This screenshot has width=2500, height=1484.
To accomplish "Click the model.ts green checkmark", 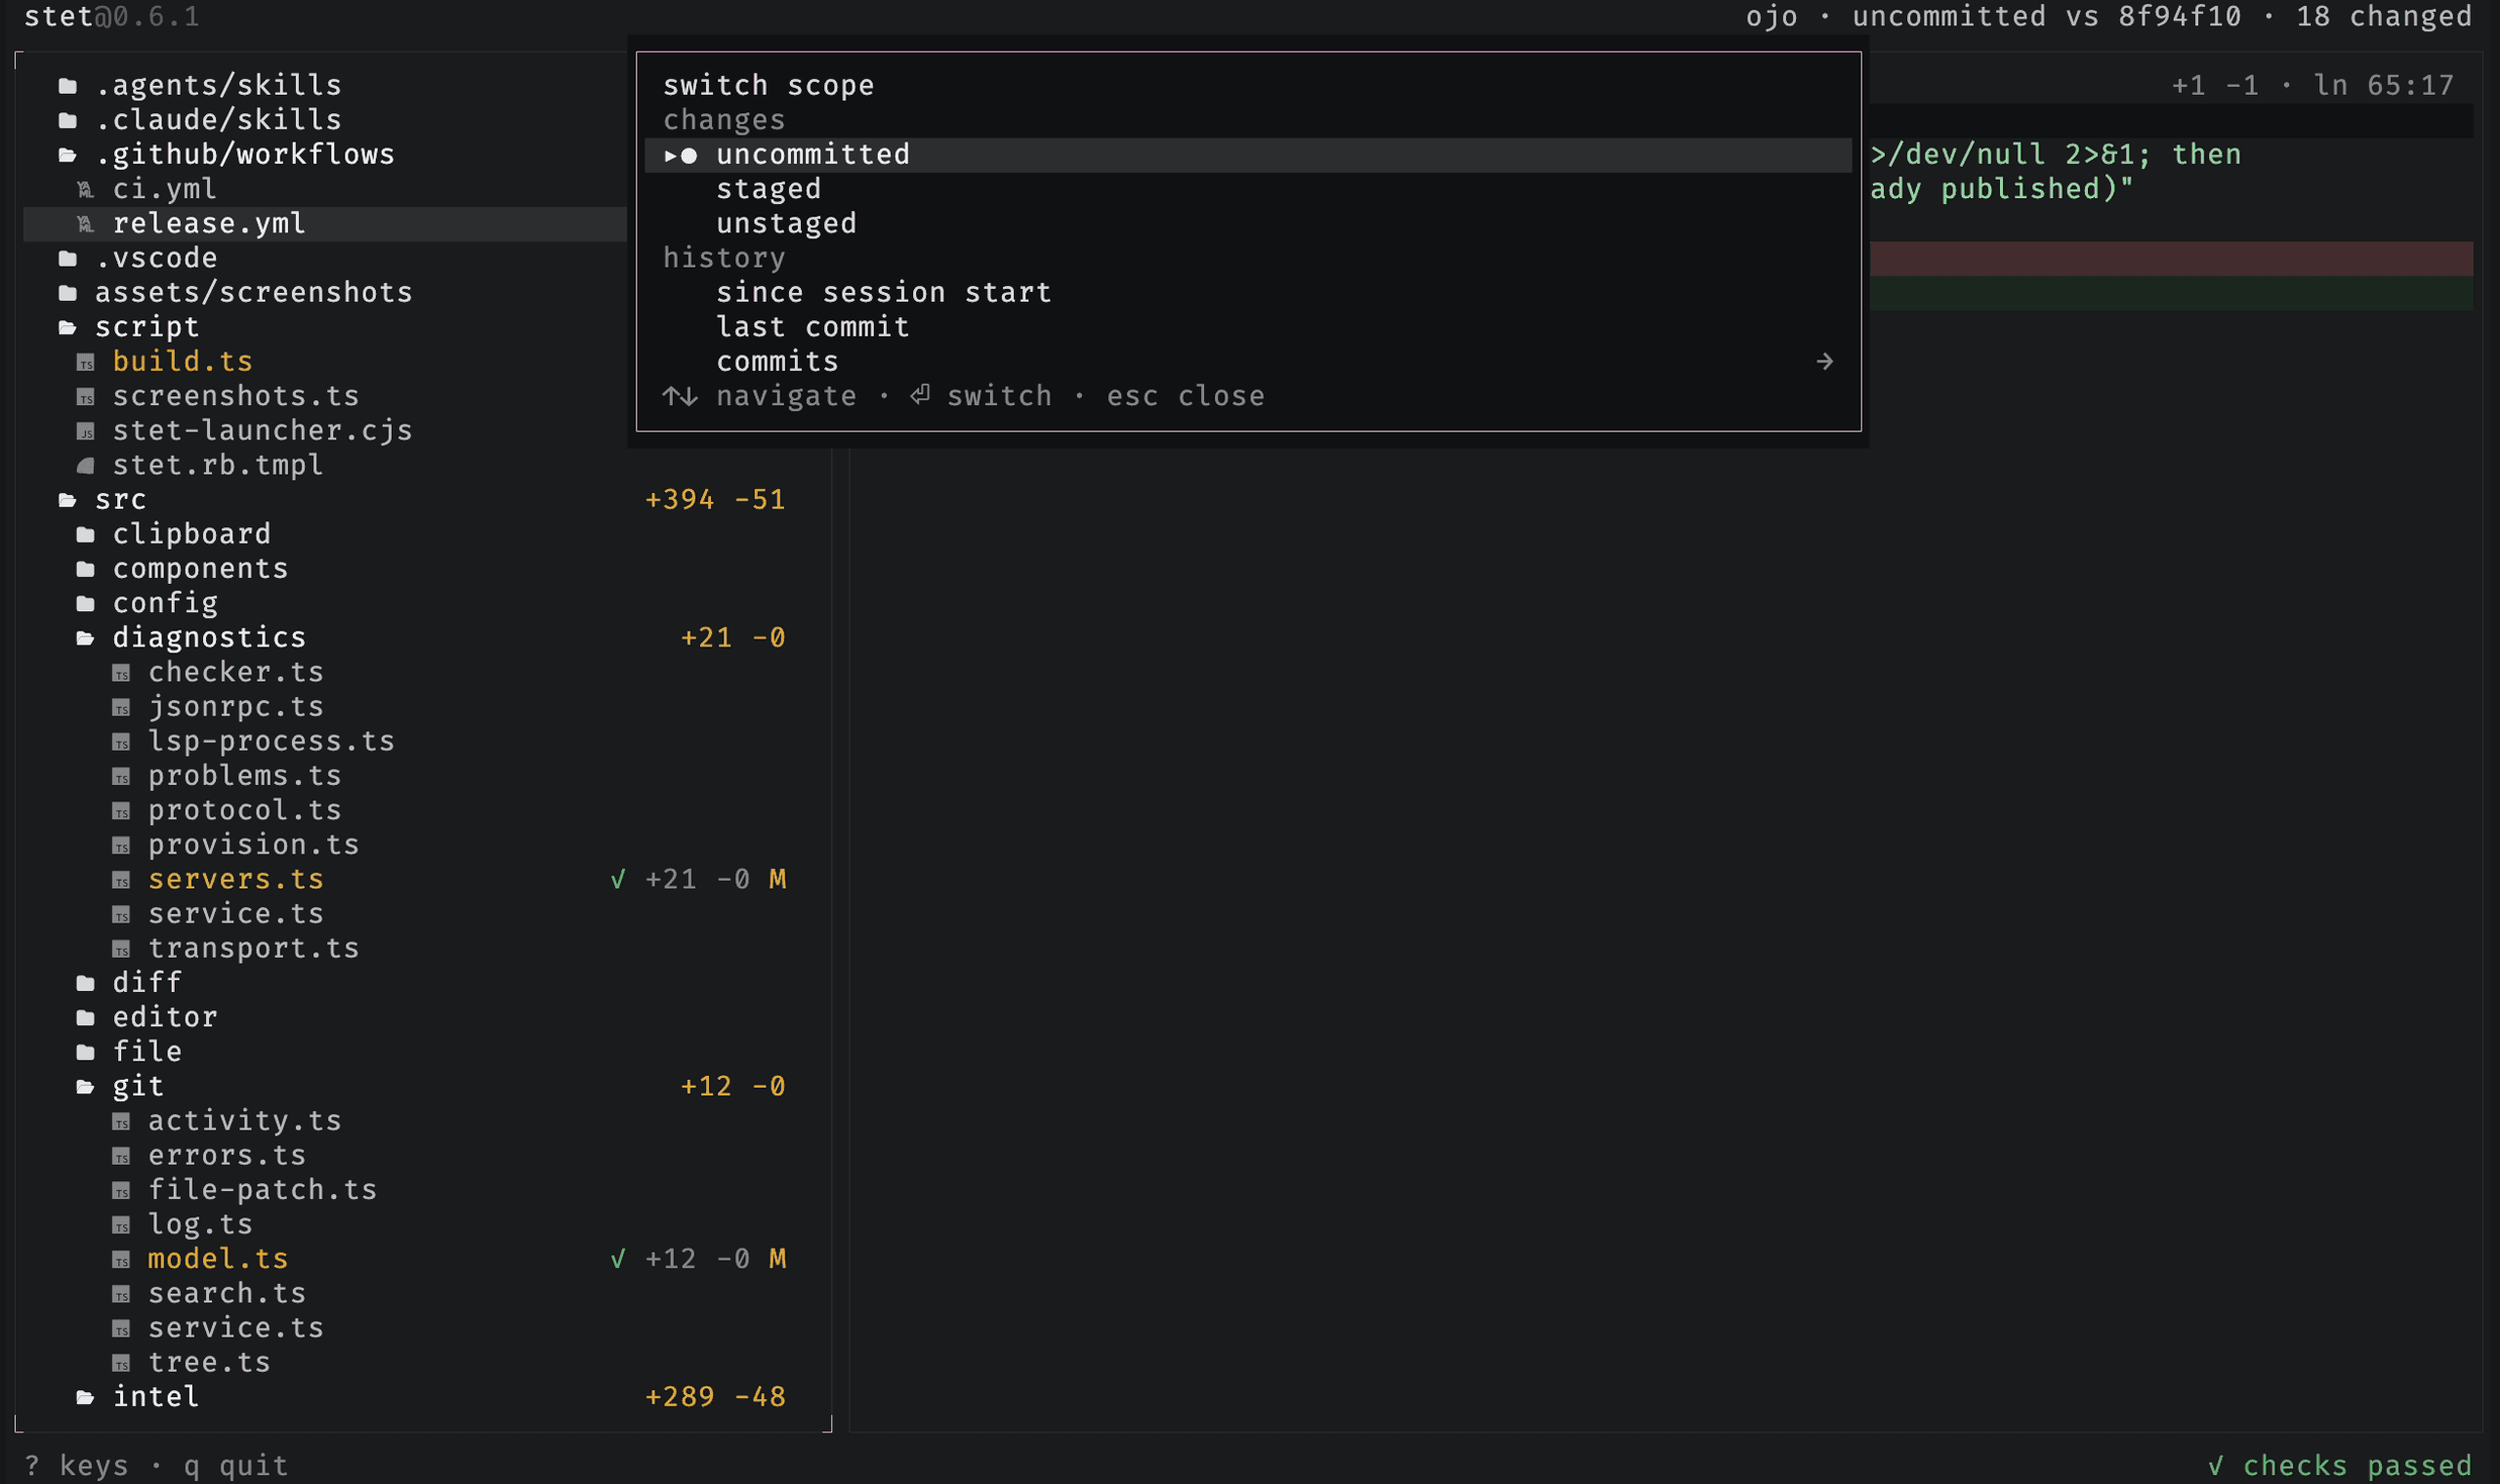I will pyautogui.click(x=618, y=1259).
